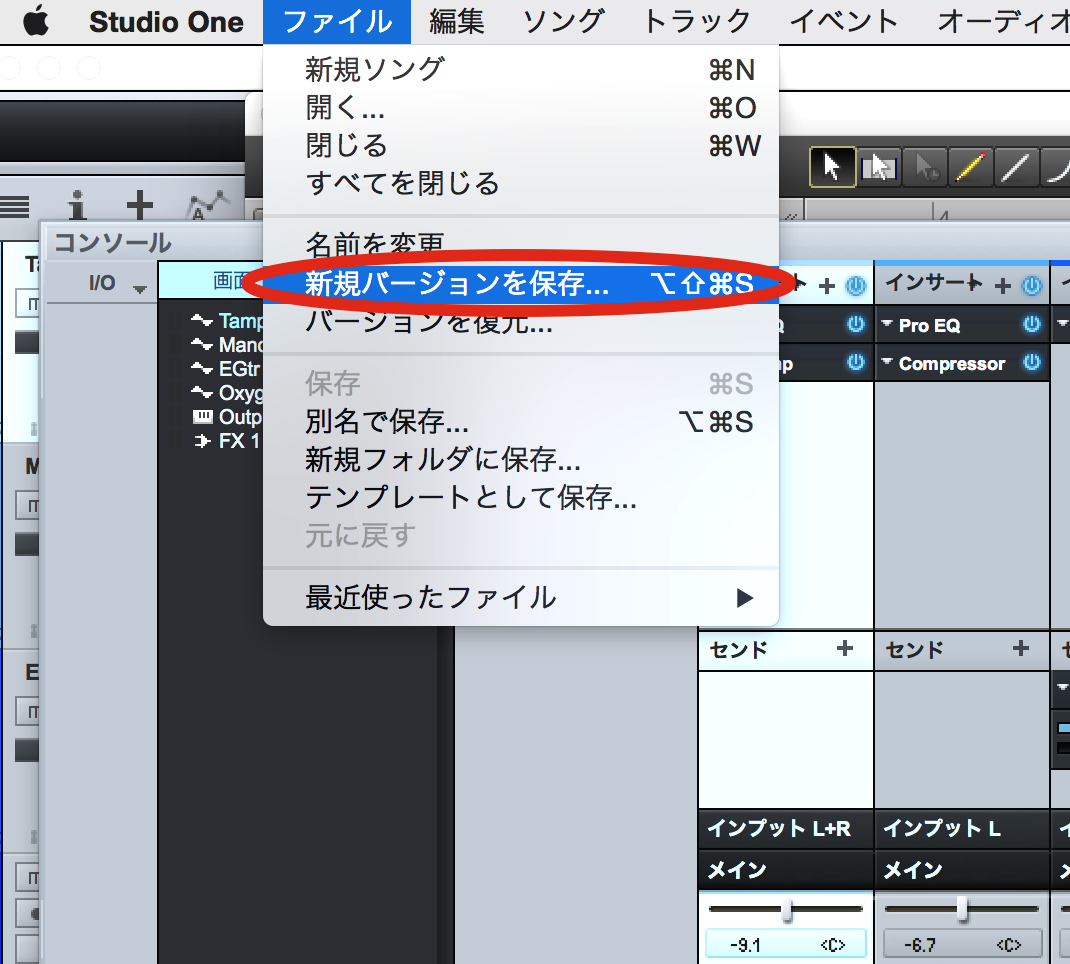Choose 新規フォルダに保存... menu item
Image resolution: width=1070 pixels, height=964 pixels.
point(521,460)
